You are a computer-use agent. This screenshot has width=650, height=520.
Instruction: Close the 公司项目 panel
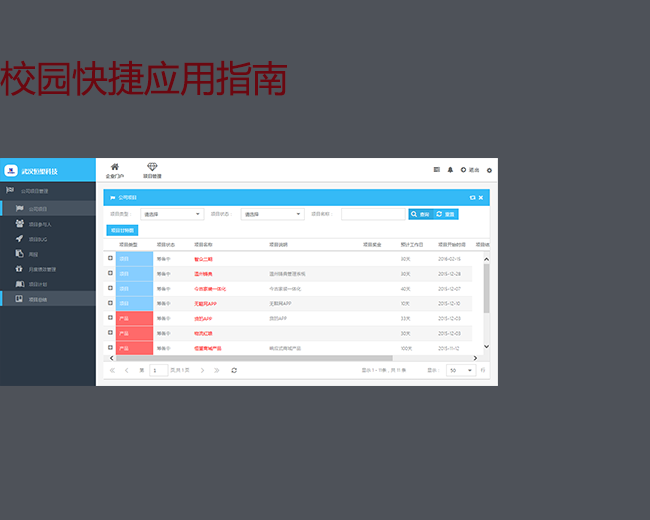click(x=481, y=198)
